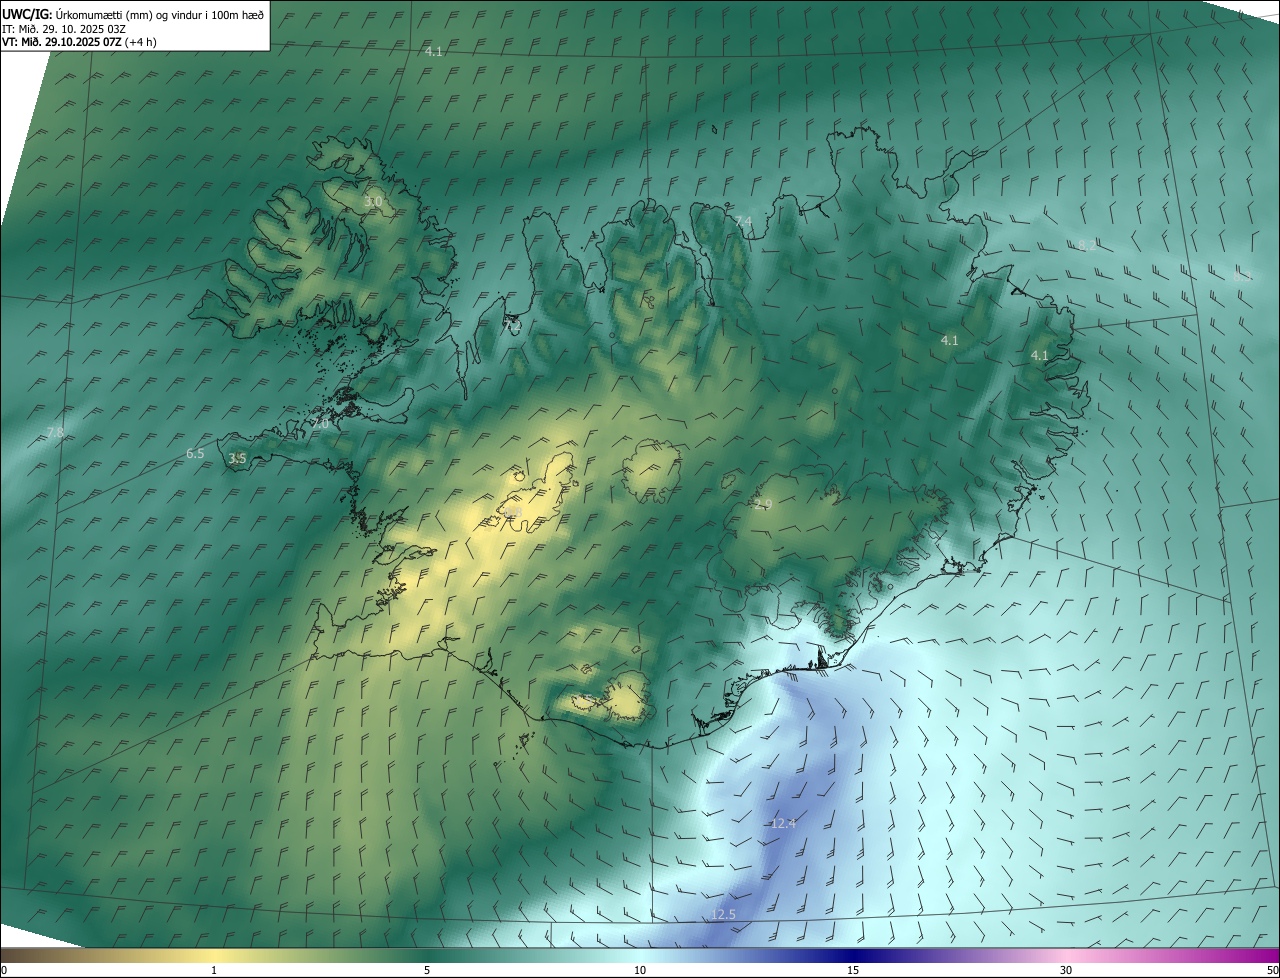Viewport: 1280px width, 978px height.
Task: Click the 3.5 value on Snæfellsnes peninsula
Action: [237, 458]
